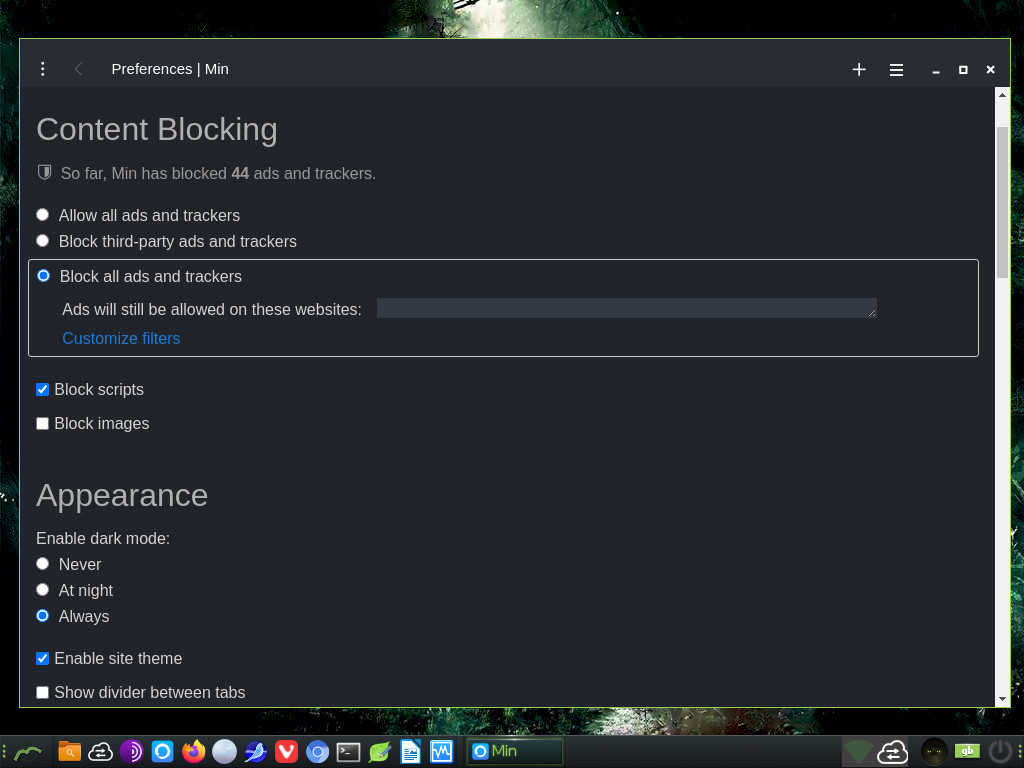Open the Pale Moon browser icon
The height and width of the screenshot is (768, 1024).
click(x=224, y=752)
